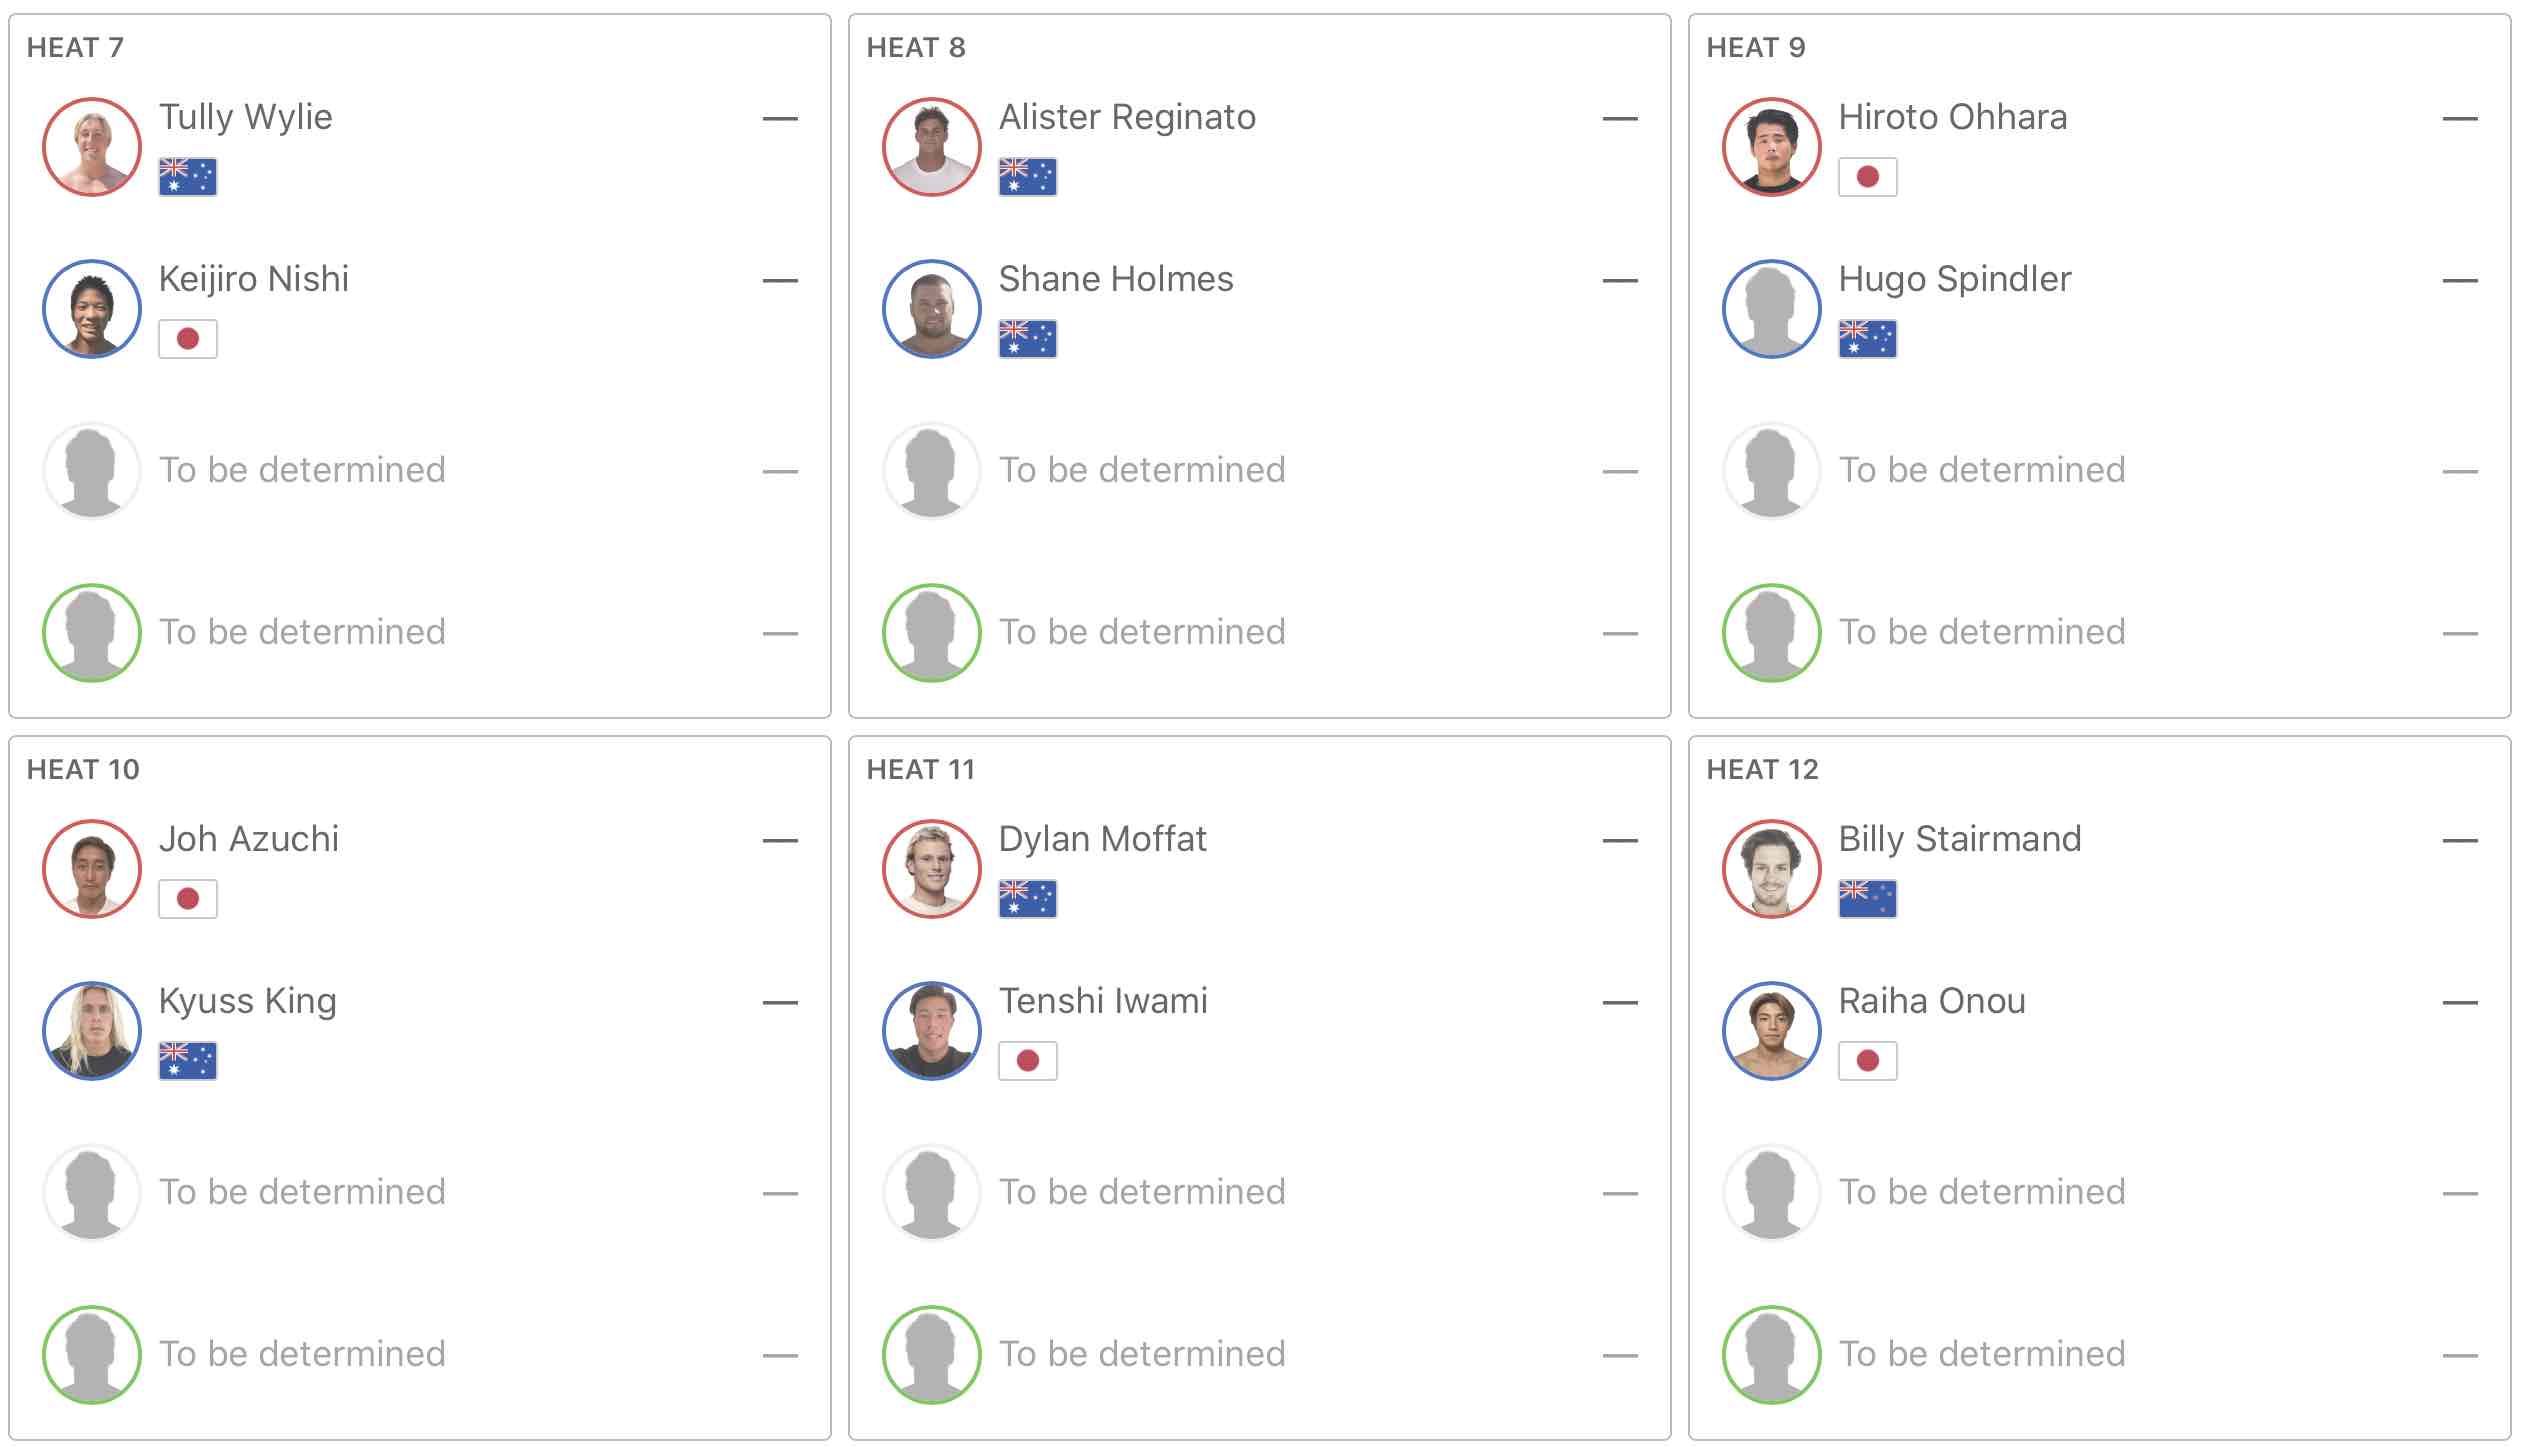Click the Japanese flag under Raiha Onou
The image size is (2528, 1446).
[x=1868, y=1061]
